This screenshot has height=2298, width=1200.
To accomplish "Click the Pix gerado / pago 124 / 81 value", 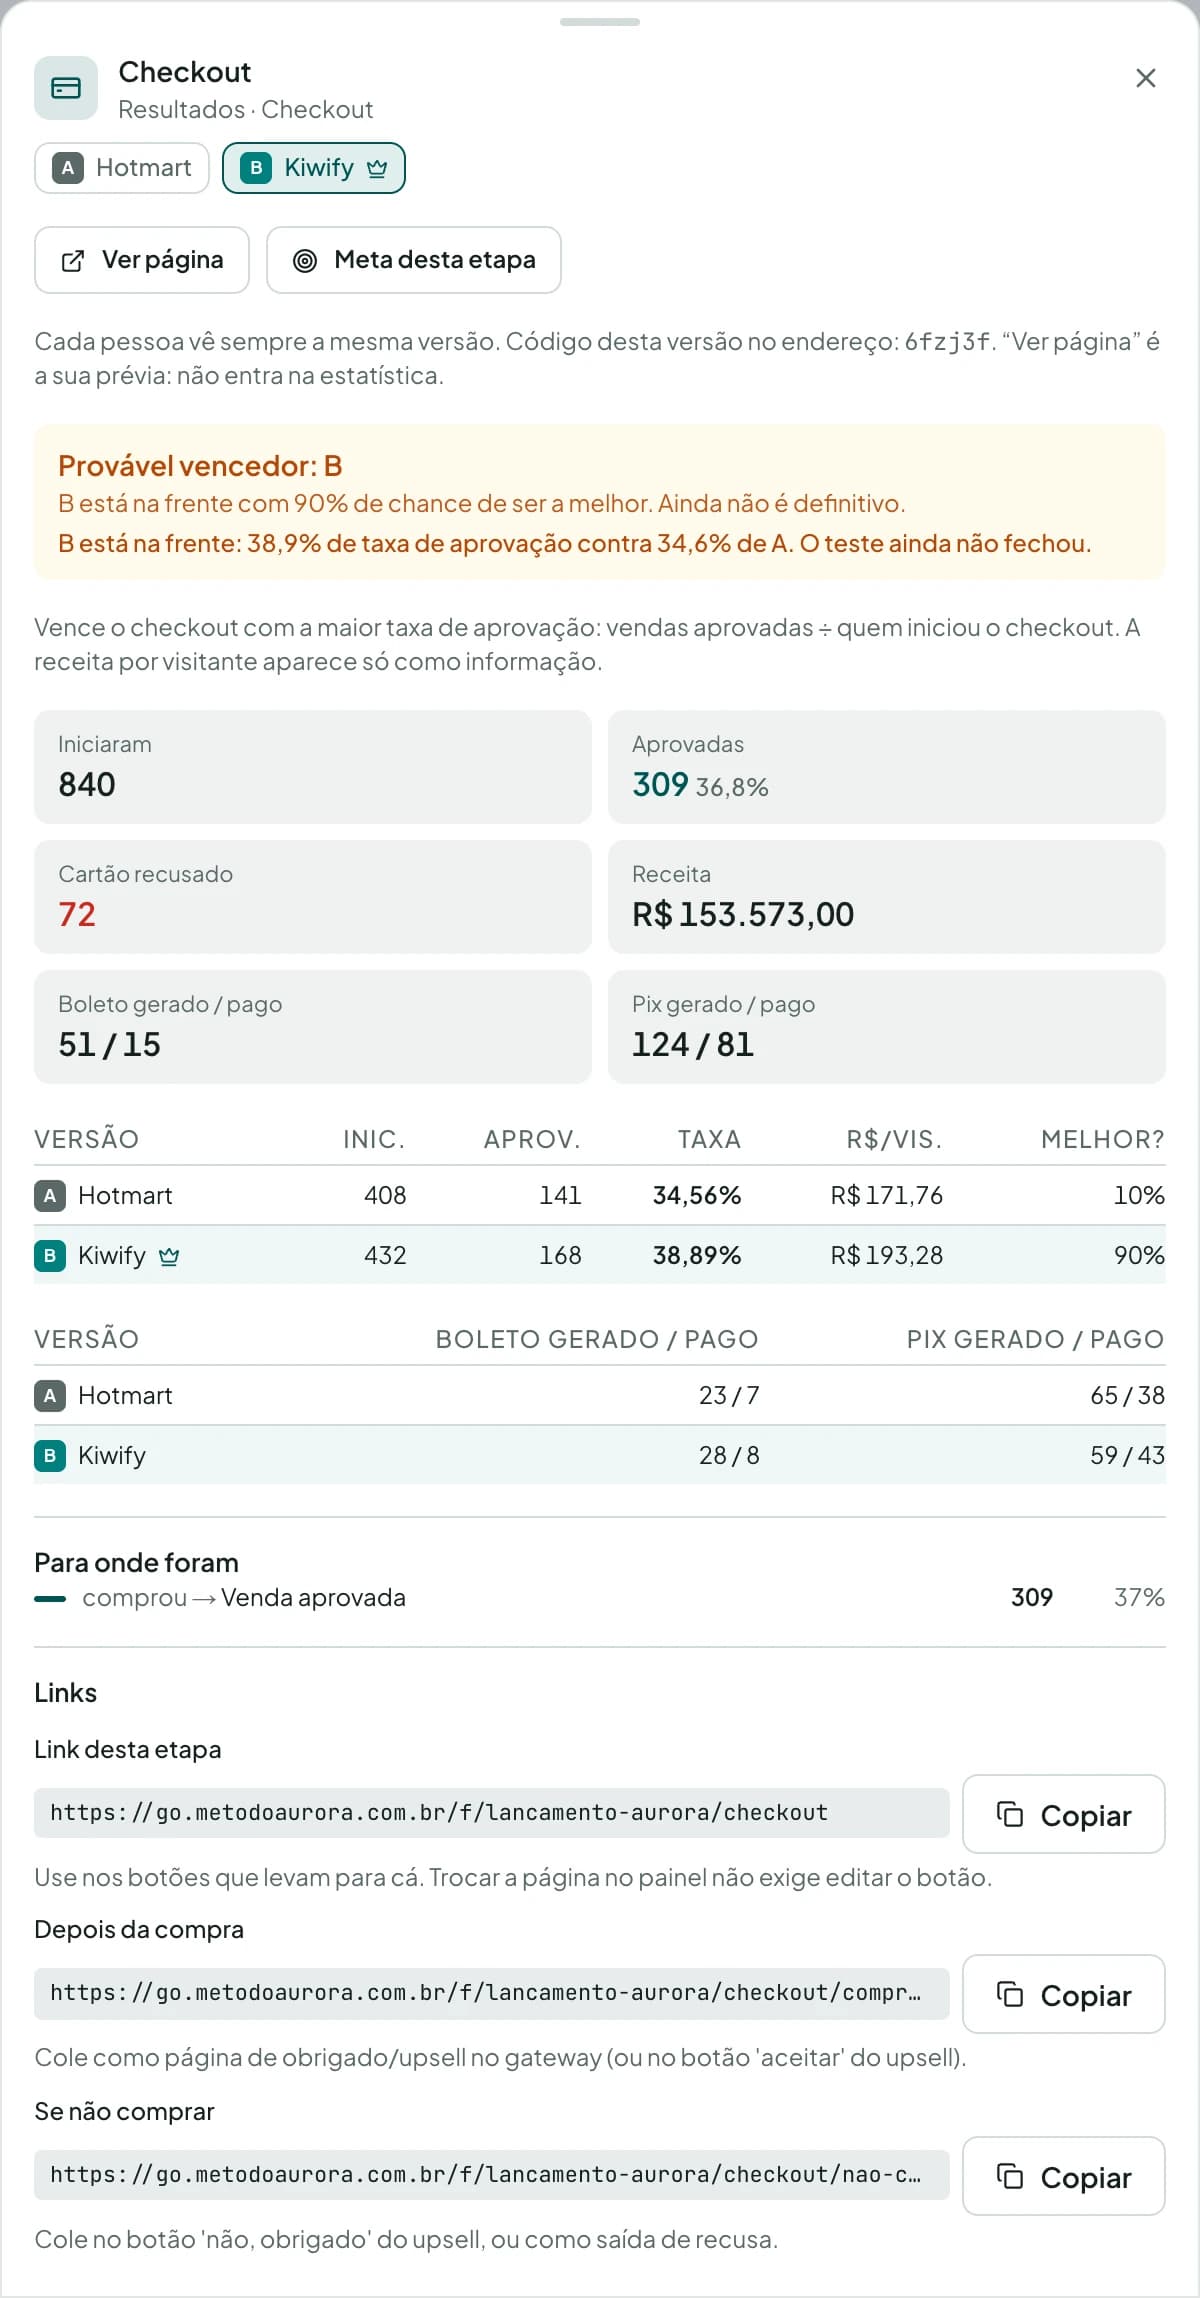I will pyautogui.click(x=693, y=1044).
